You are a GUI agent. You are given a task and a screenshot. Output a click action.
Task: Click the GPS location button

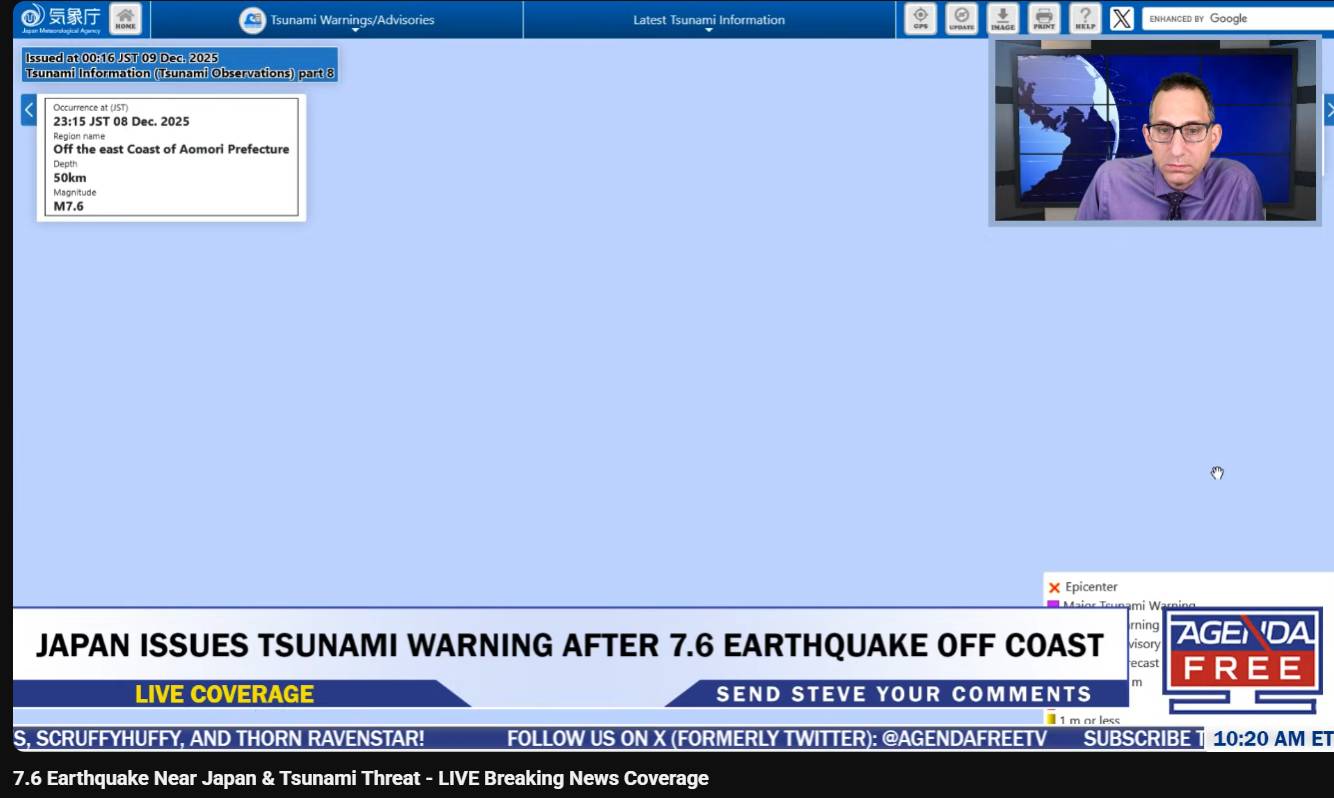920,18
